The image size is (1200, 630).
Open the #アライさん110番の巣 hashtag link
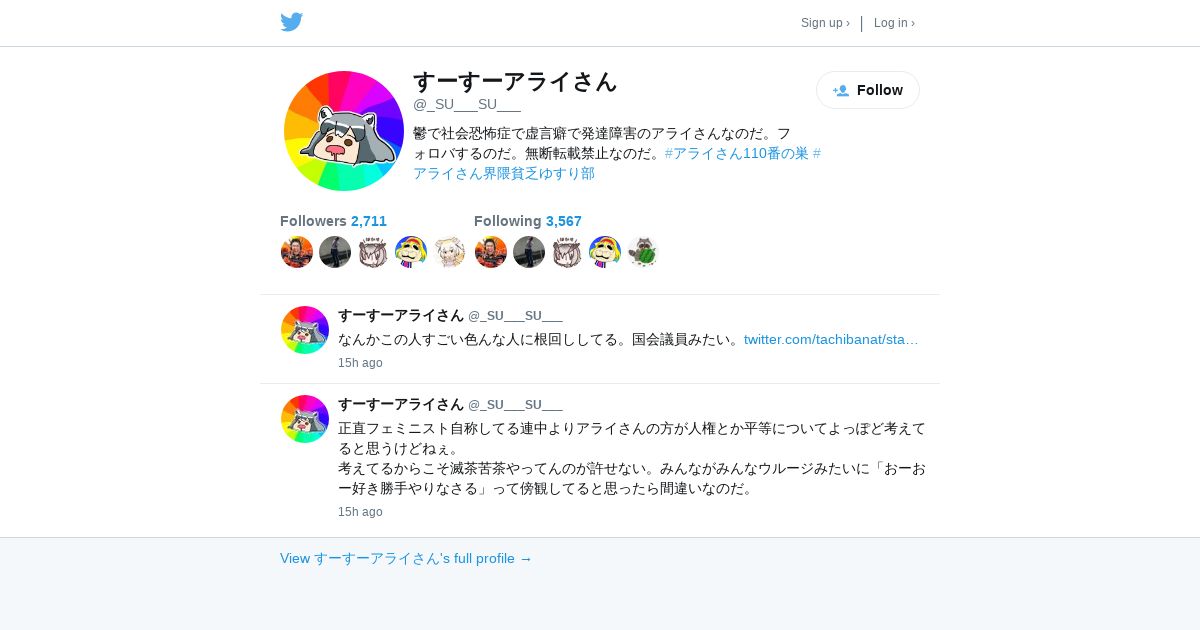[736, 153]
